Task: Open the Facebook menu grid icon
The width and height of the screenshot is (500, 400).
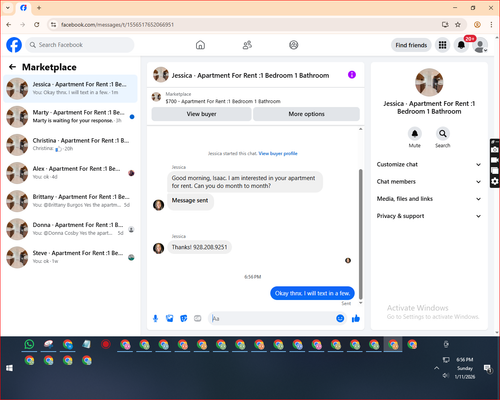Action: pos(442,45)
